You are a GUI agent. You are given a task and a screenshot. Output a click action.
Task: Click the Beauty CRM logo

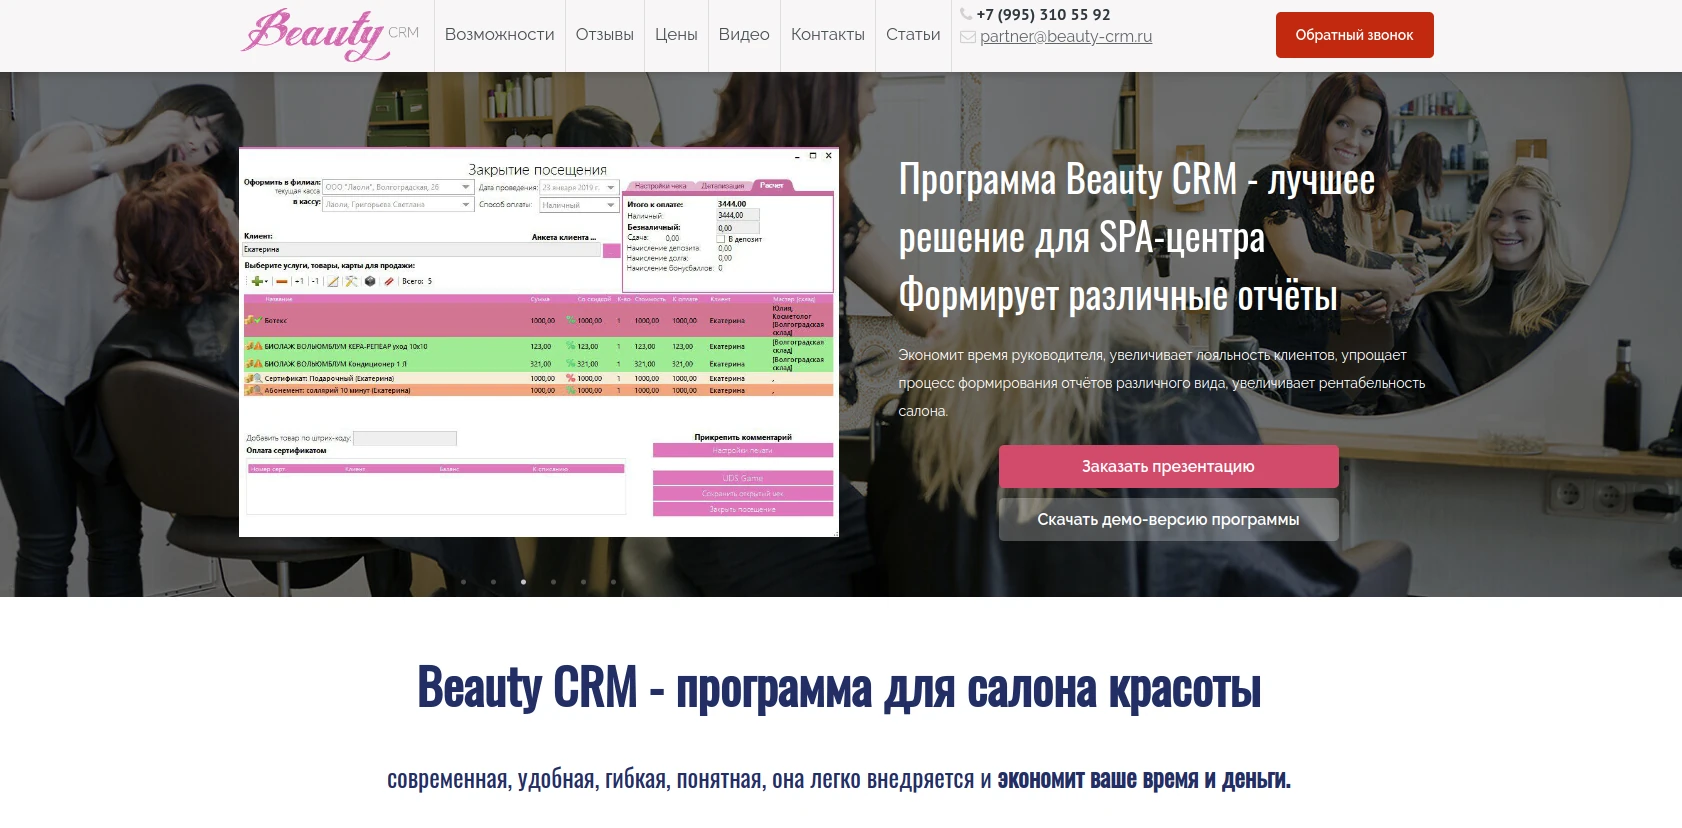coord(330,34)
